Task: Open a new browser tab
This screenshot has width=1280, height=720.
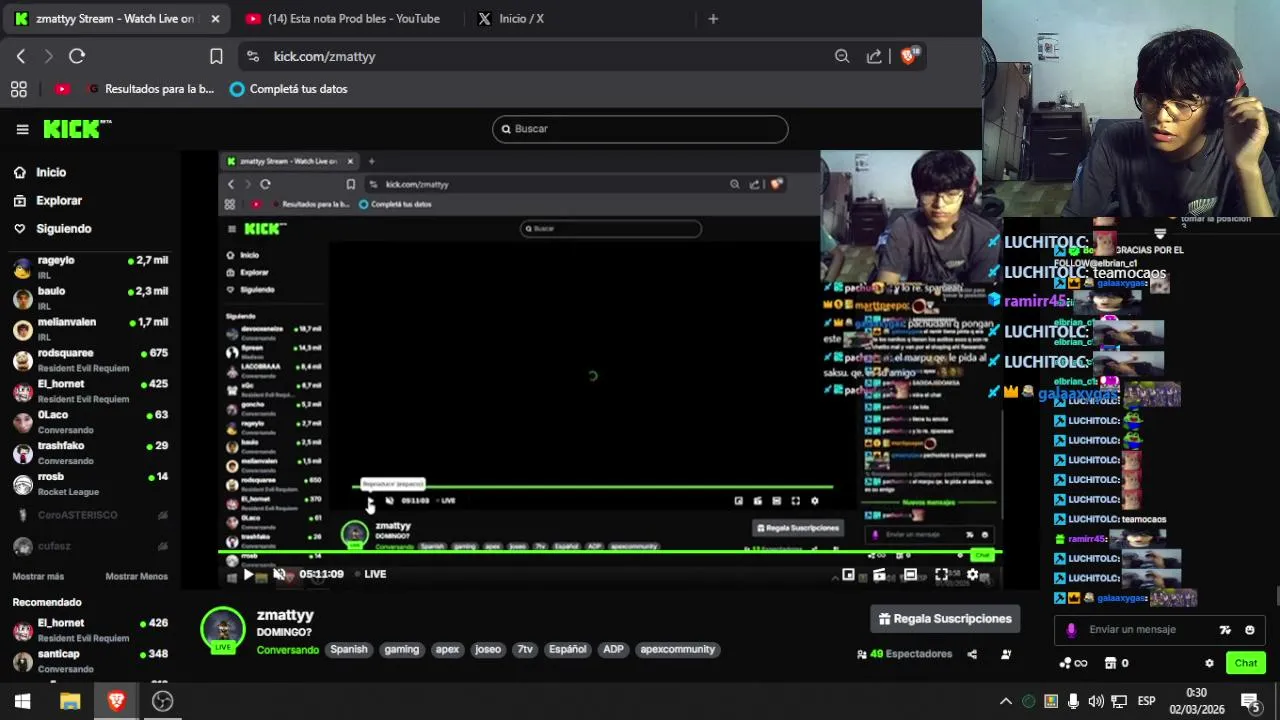Action: (713, 18)
